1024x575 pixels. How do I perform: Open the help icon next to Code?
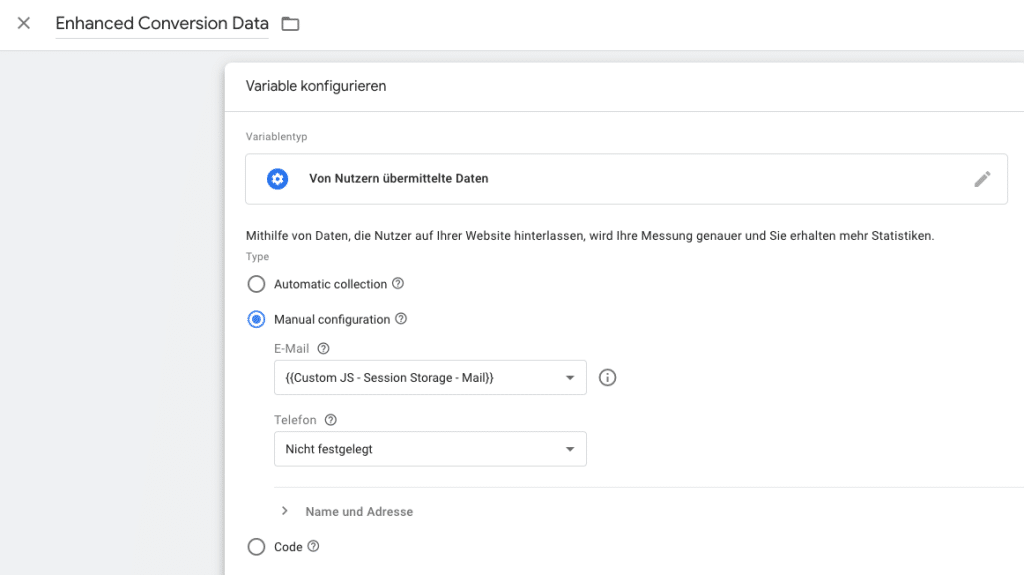313,547
